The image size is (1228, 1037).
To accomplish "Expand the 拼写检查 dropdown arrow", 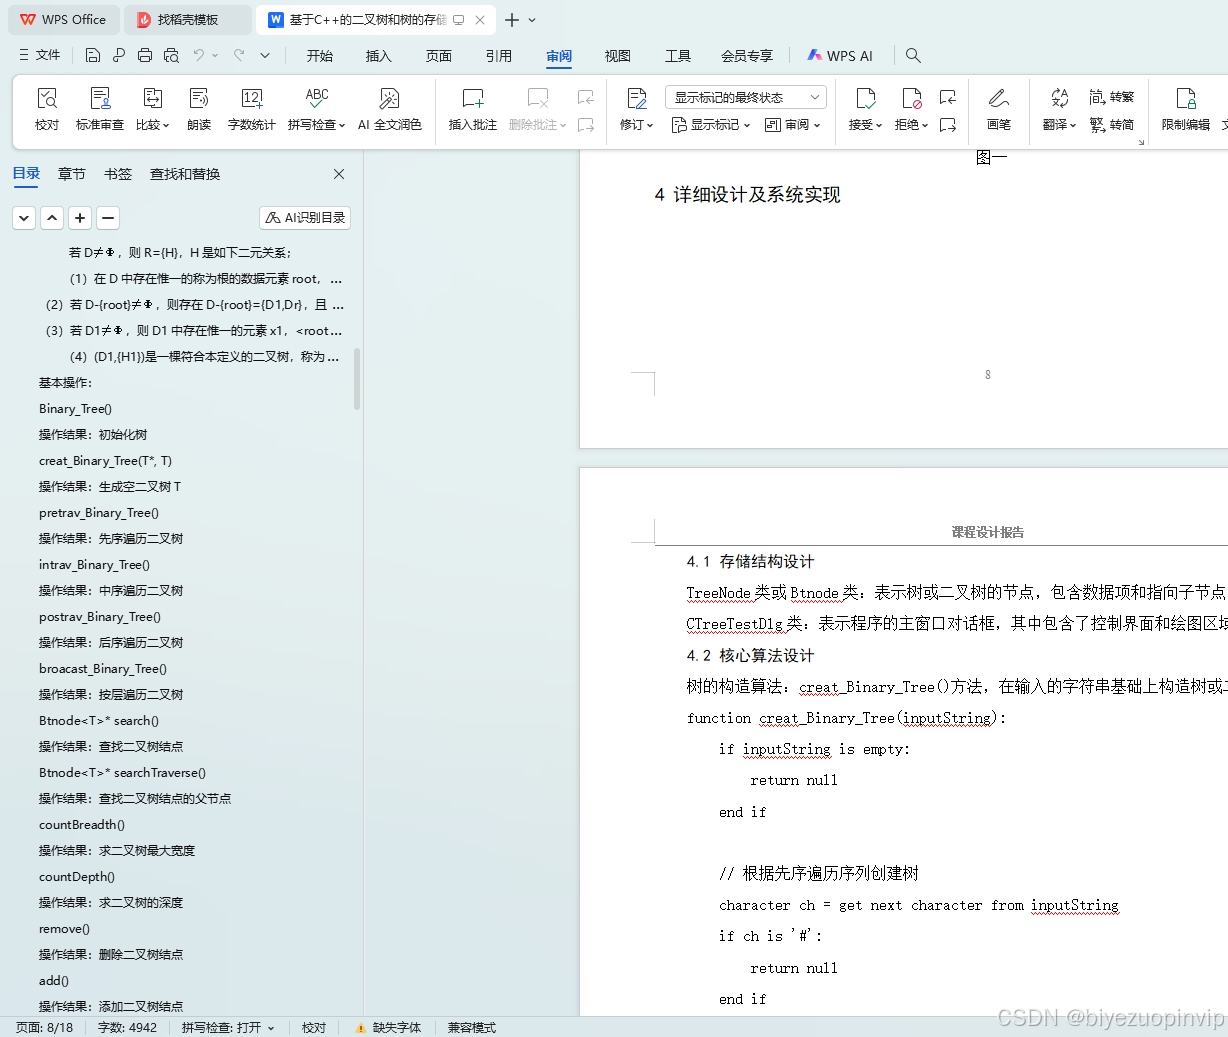I will tap(342, 126).
